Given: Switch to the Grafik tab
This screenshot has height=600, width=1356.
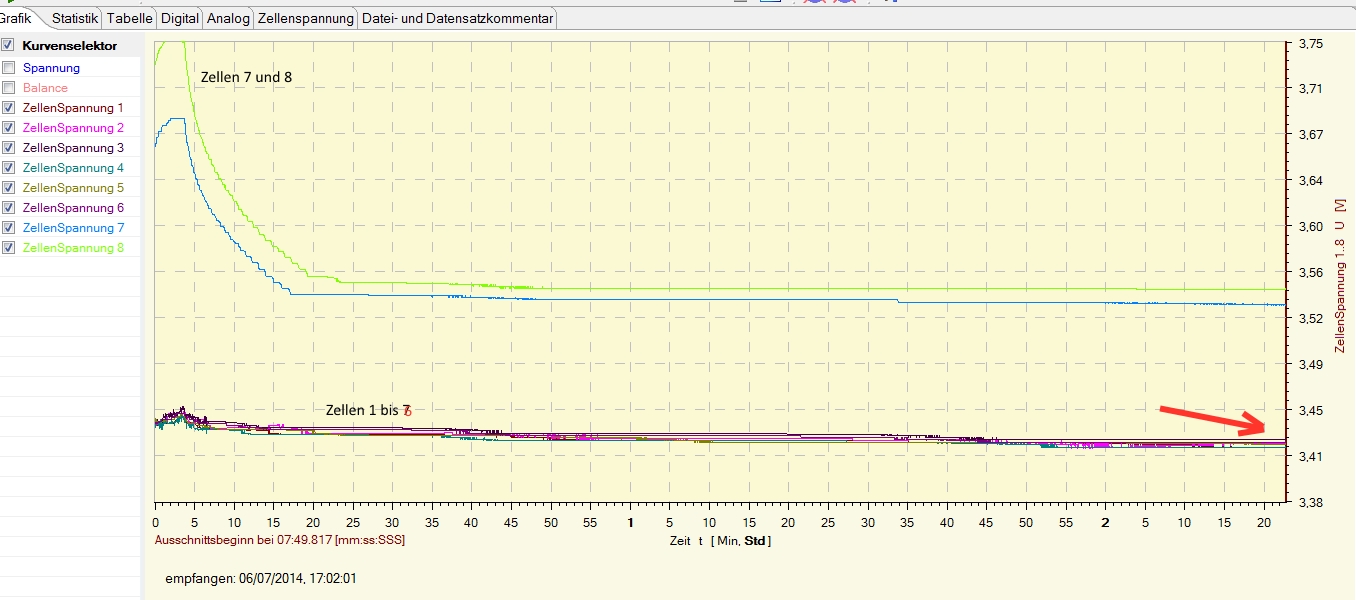Looking at the screenshot, I should point(16,18).
